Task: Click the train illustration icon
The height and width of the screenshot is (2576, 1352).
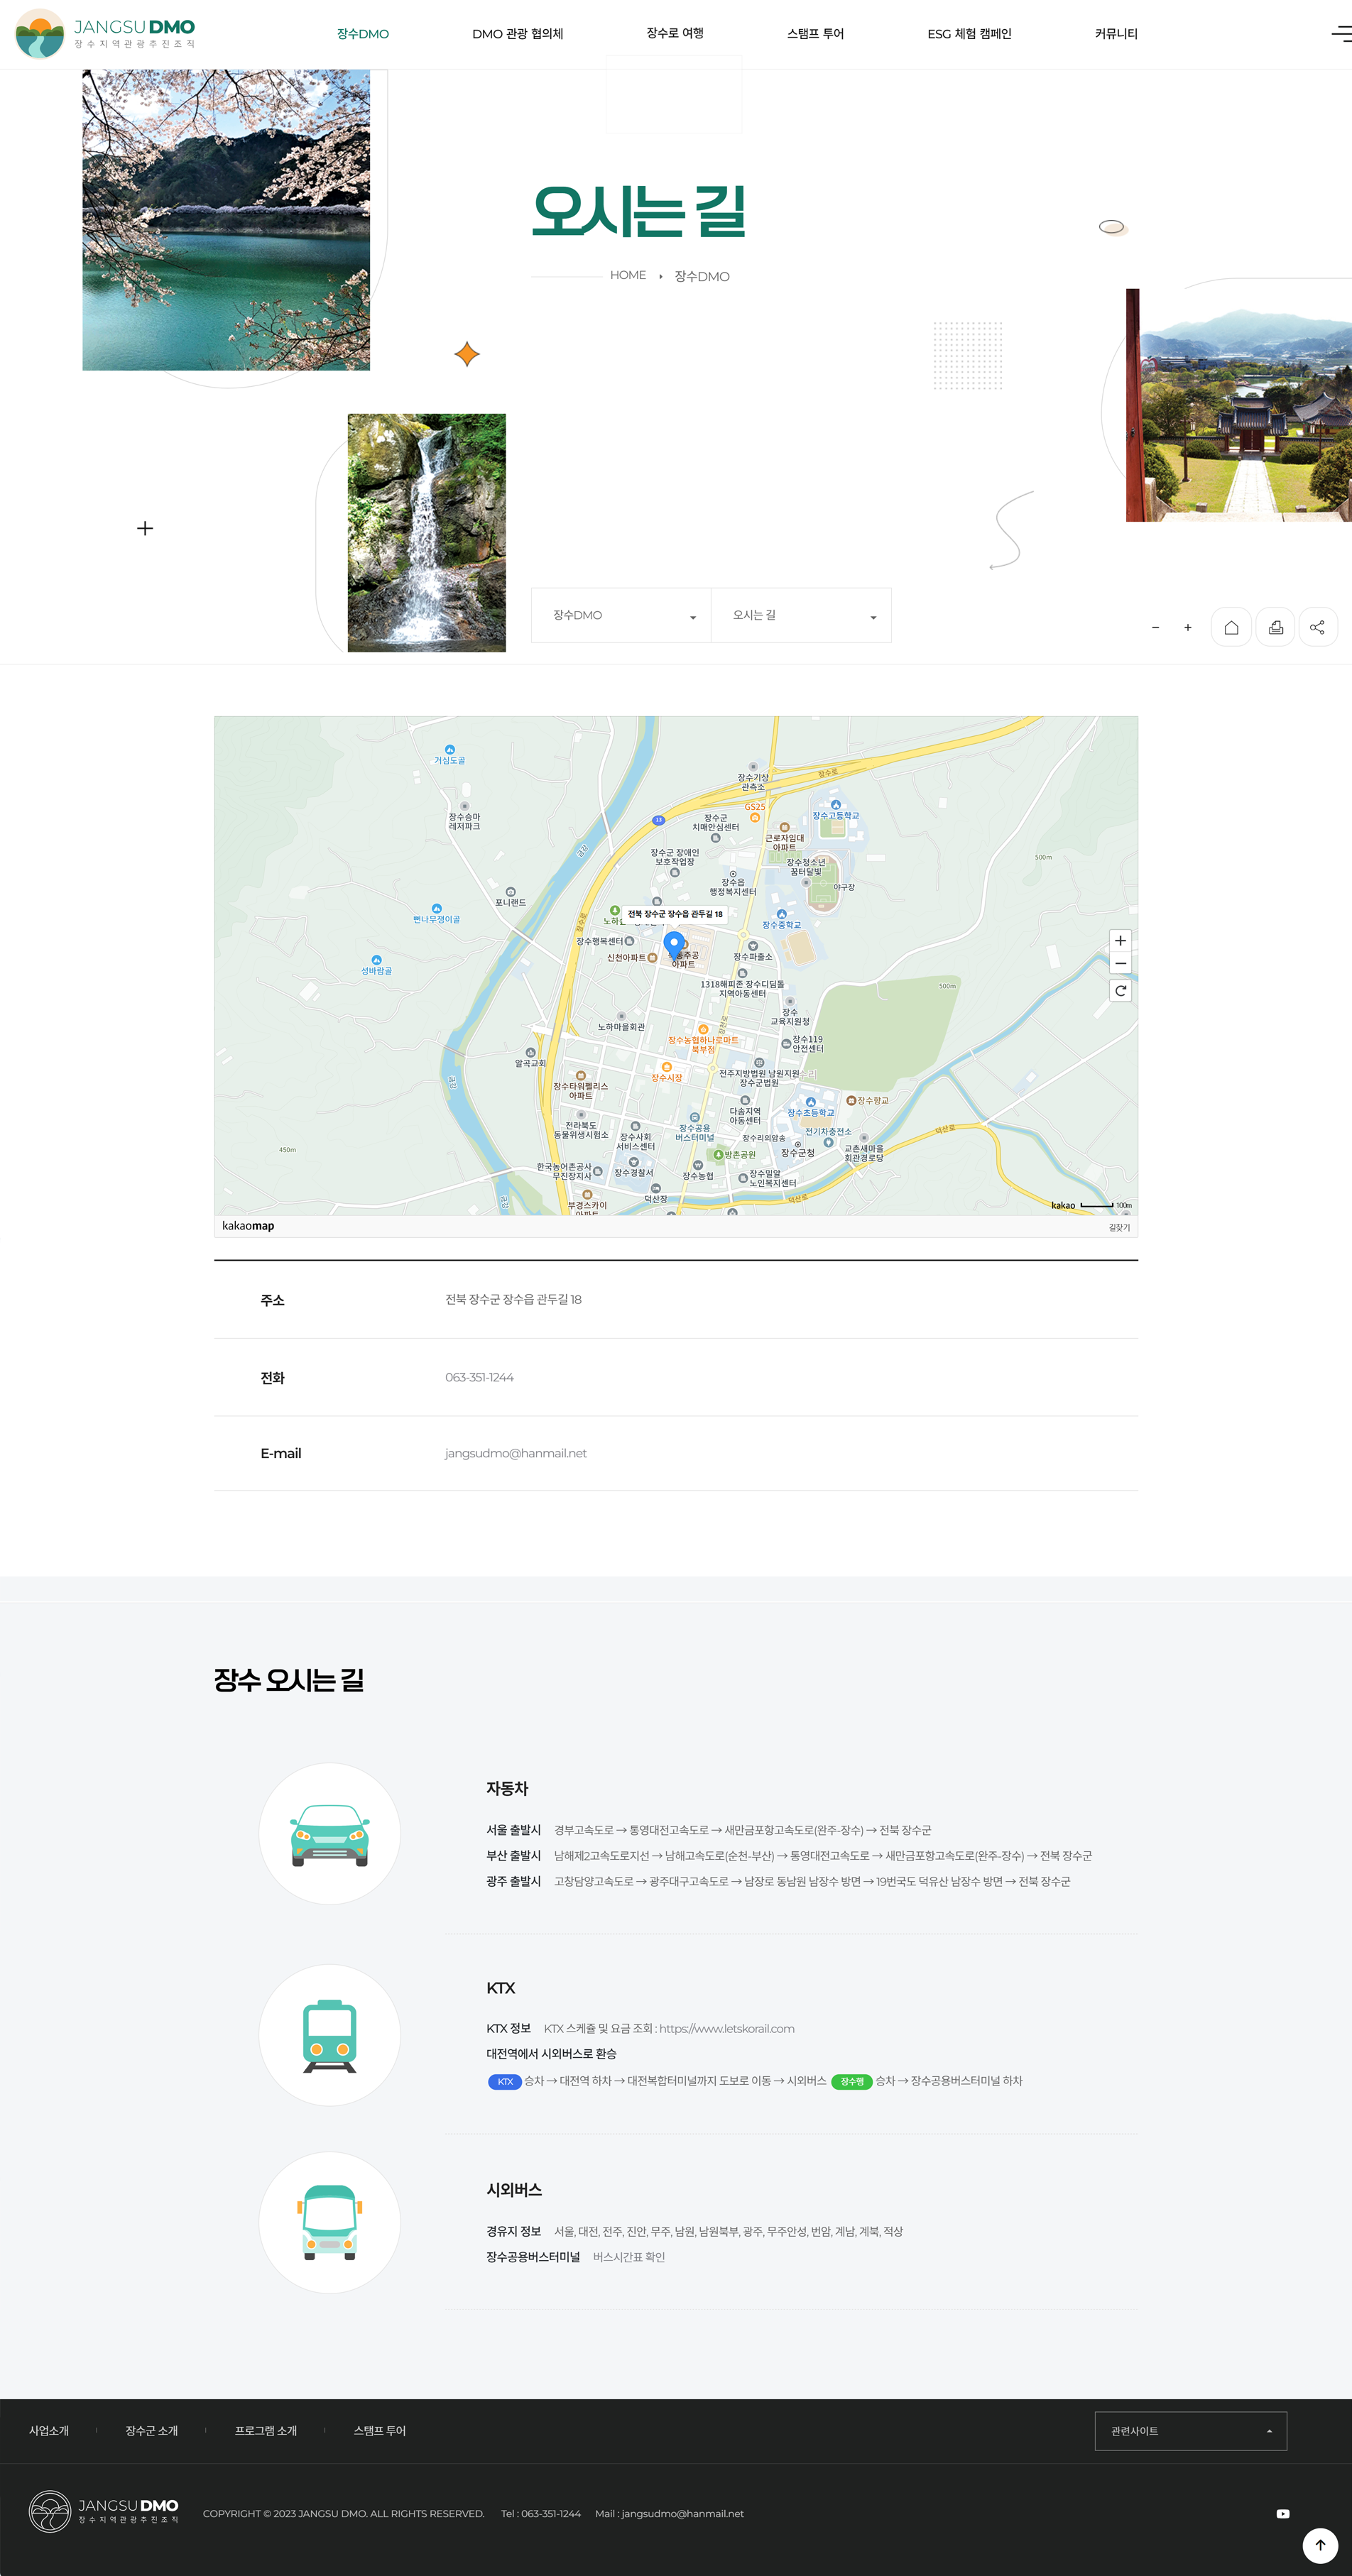Action: click(x=330, y=2036)
